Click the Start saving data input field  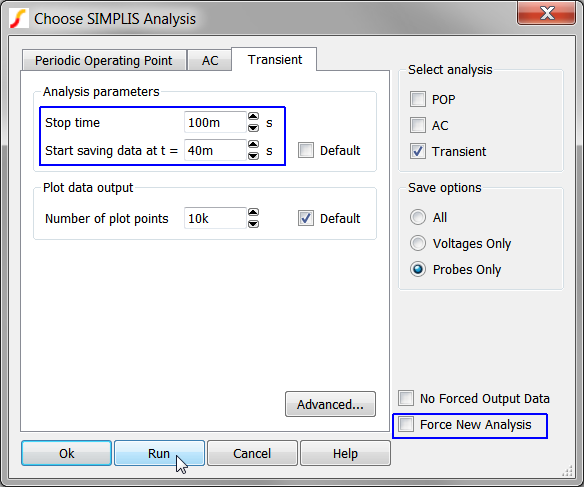point(215,150)
